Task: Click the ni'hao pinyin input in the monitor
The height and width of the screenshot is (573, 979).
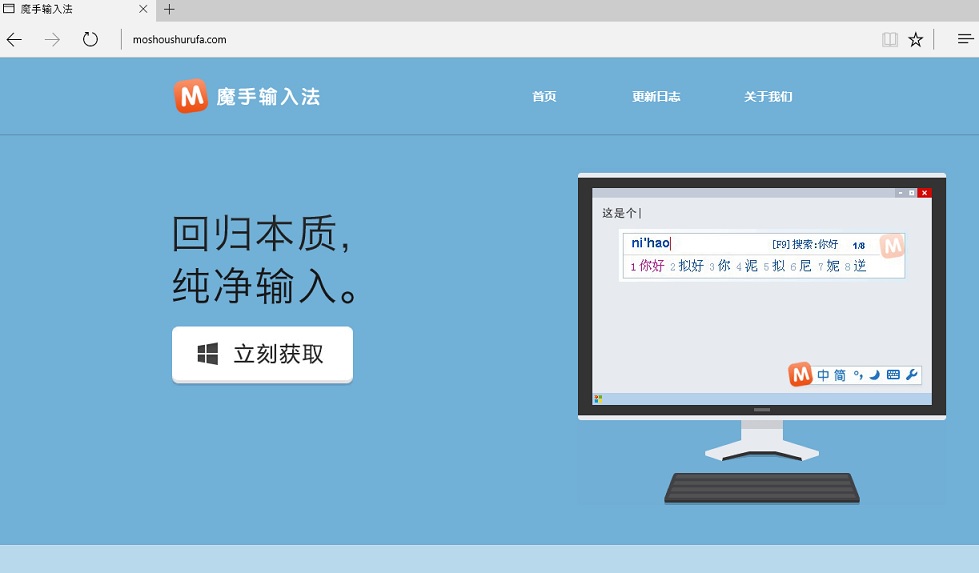Action: click(x=651, y=243)
